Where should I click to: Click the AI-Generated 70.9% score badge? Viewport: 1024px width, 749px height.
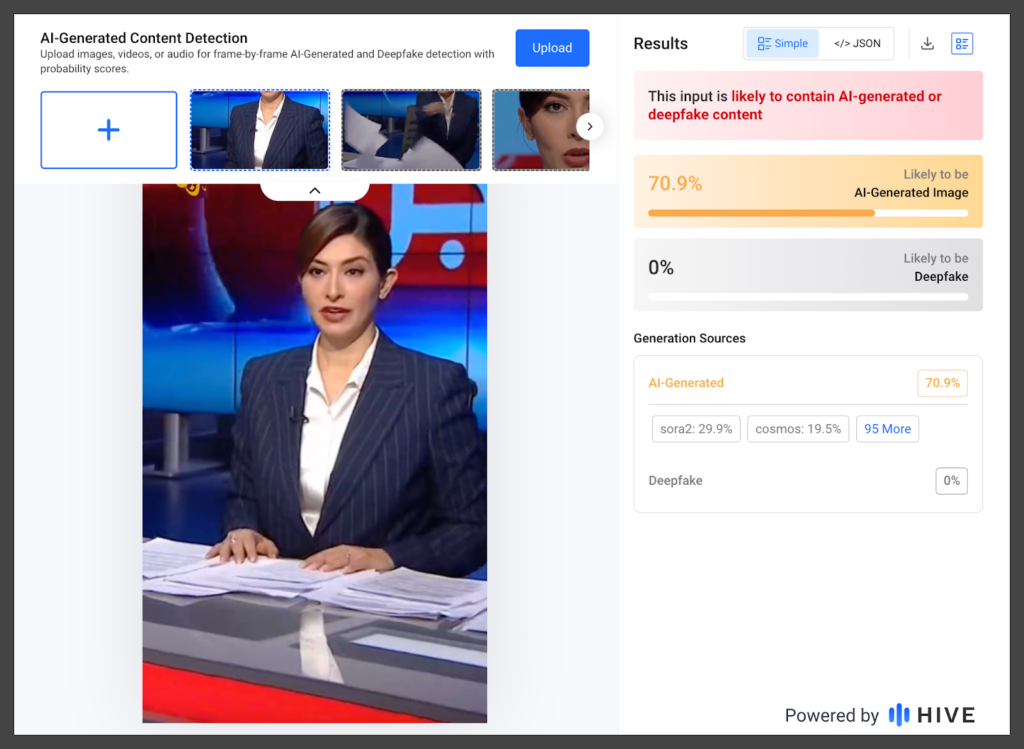click(942, 383)
